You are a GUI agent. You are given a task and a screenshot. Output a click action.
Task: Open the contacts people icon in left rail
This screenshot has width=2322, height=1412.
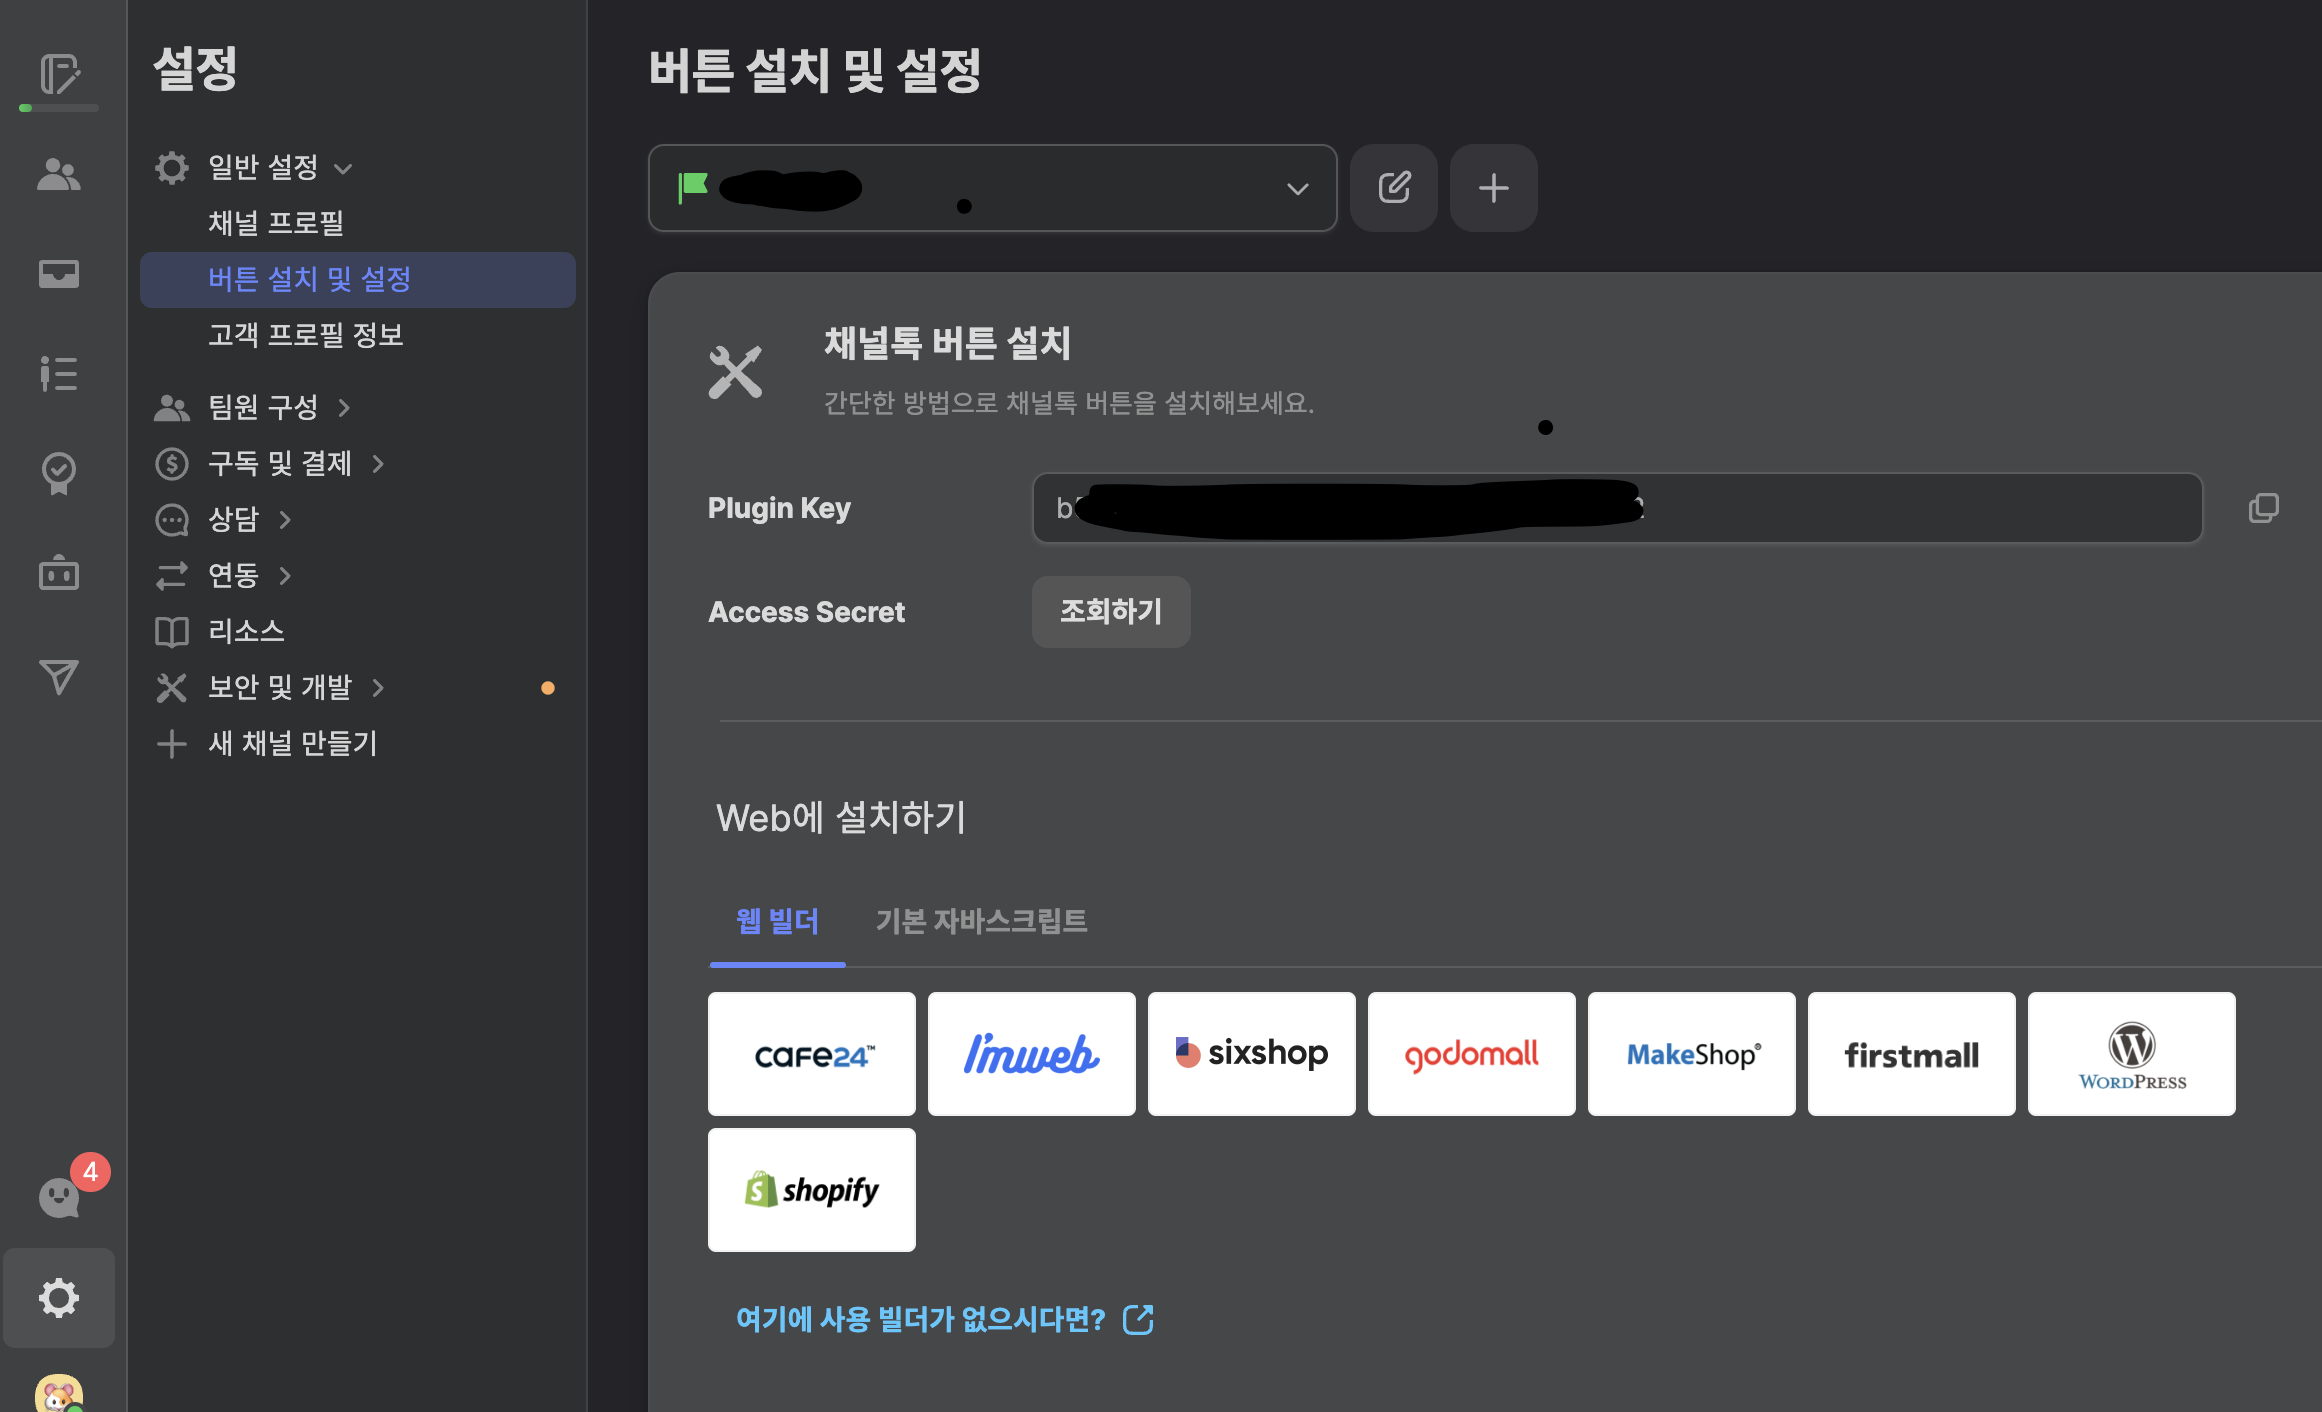point(59,175)
